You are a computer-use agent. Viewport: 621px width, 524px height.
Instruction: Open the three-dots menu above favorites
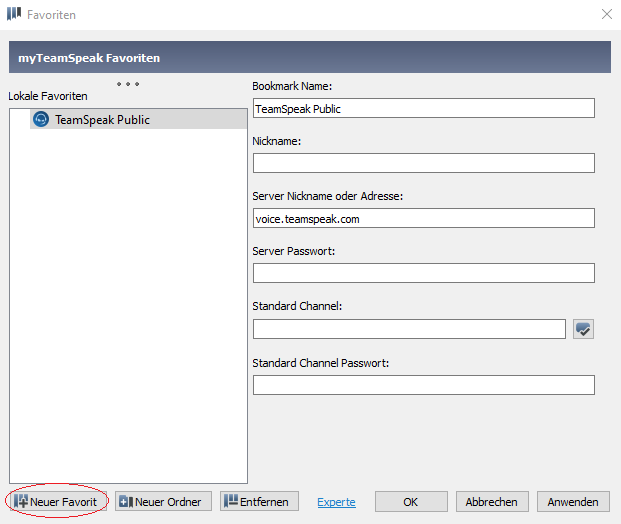coord(128,84)
